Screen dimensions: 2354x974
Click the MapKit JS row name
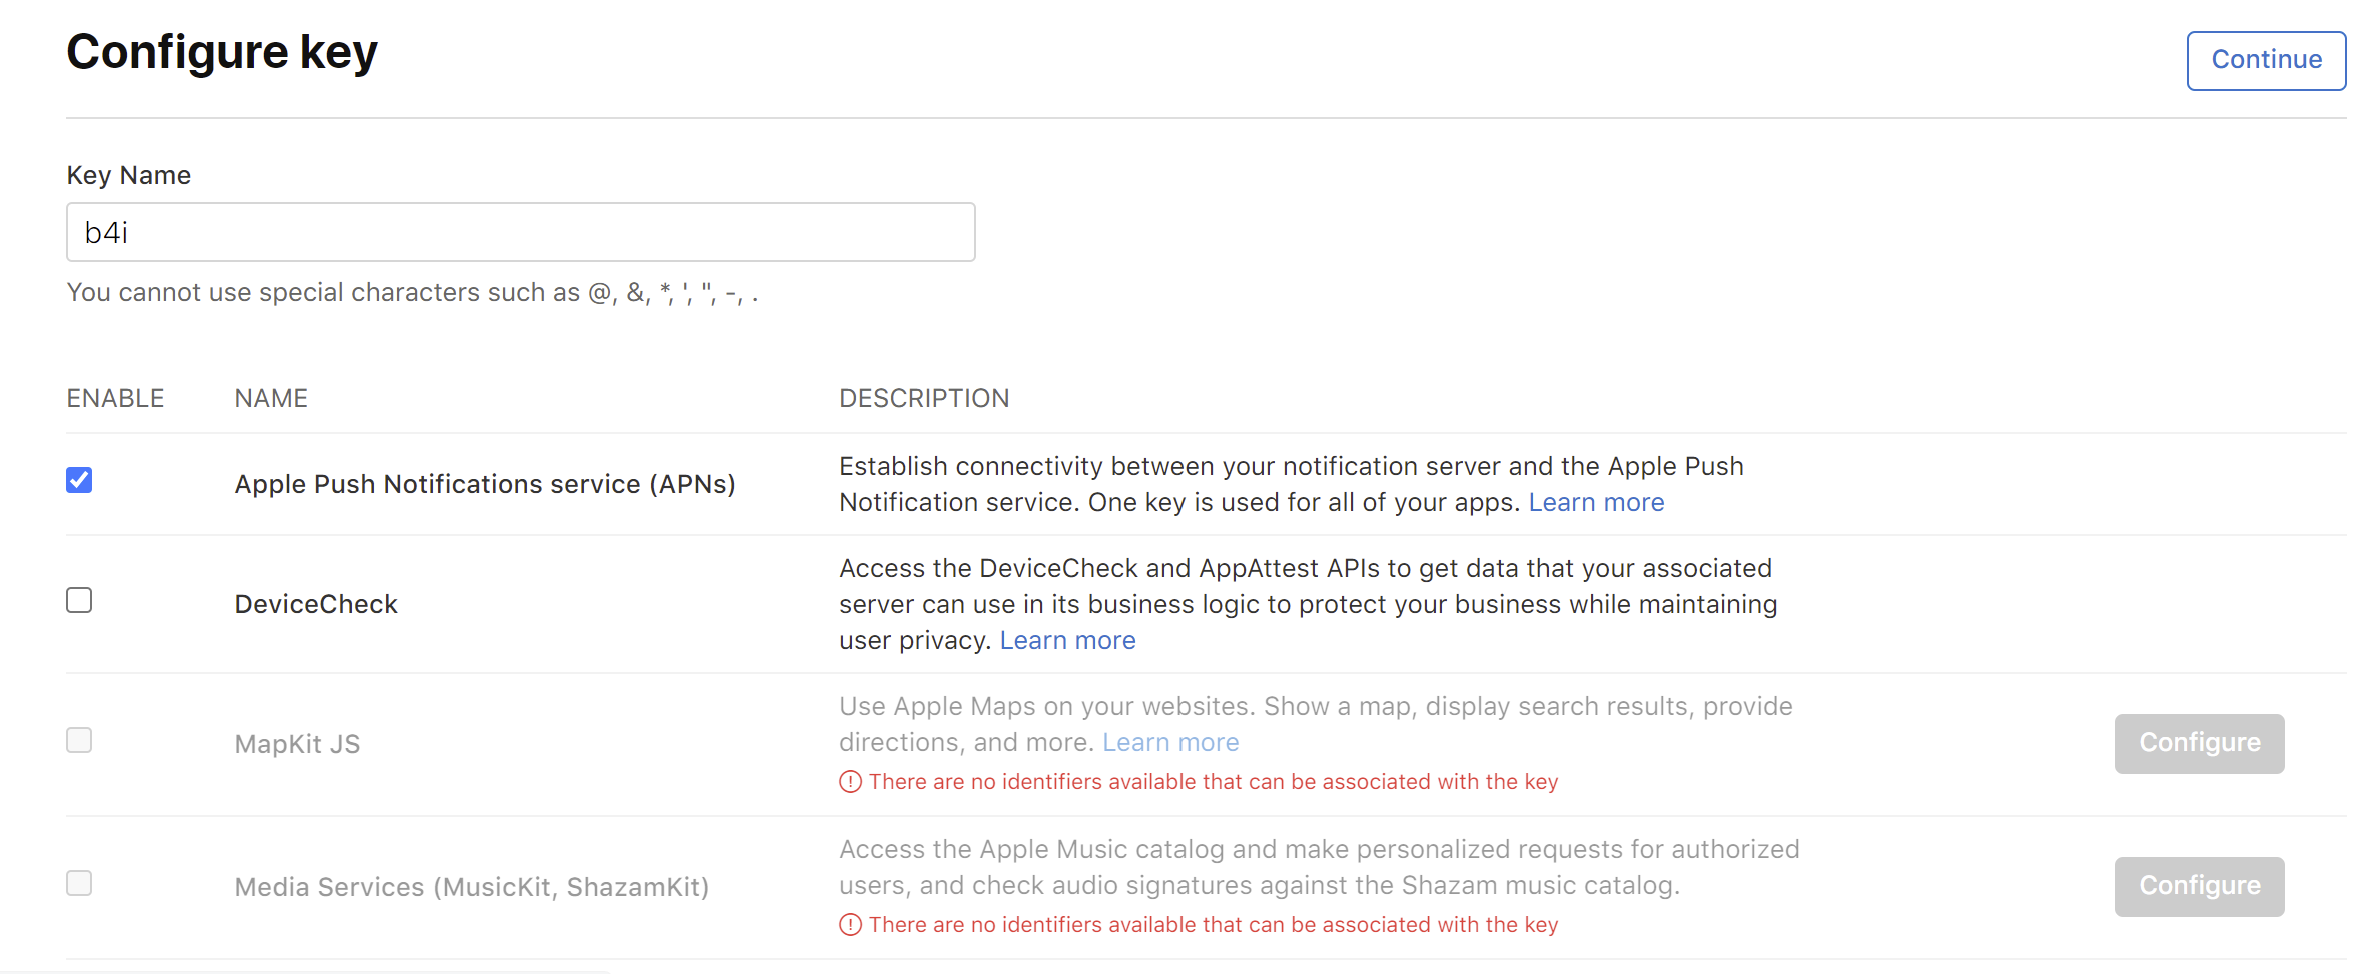tap(297, 744)
